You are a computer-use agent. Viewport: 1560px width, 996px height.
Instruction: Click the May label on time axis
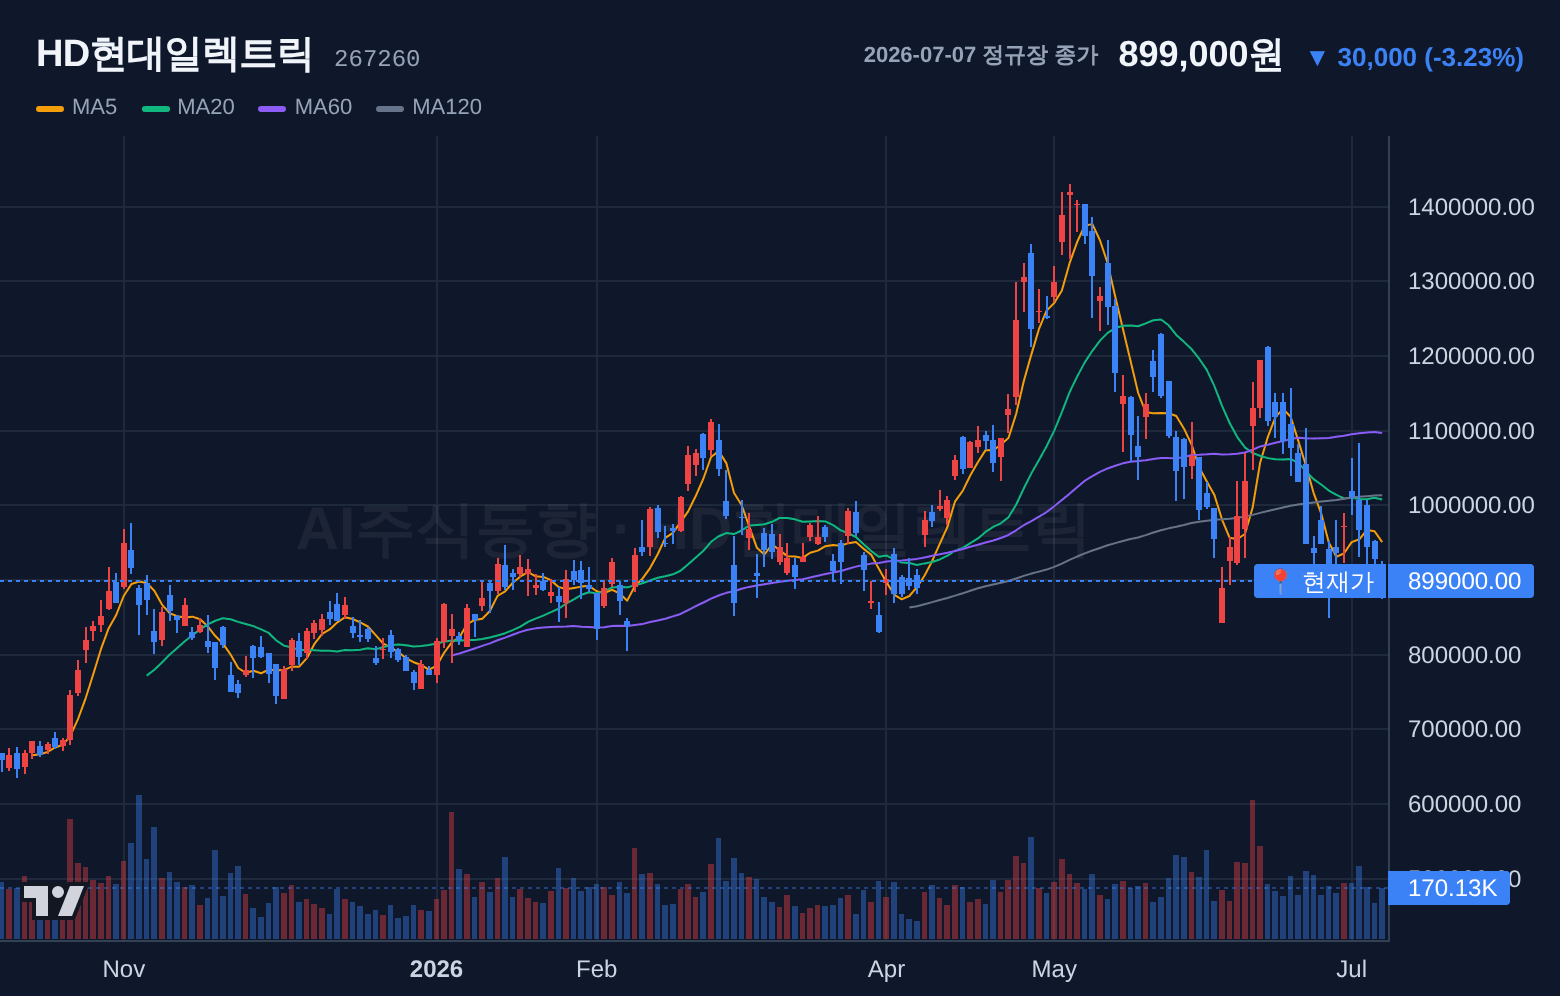click(1054, 969)
